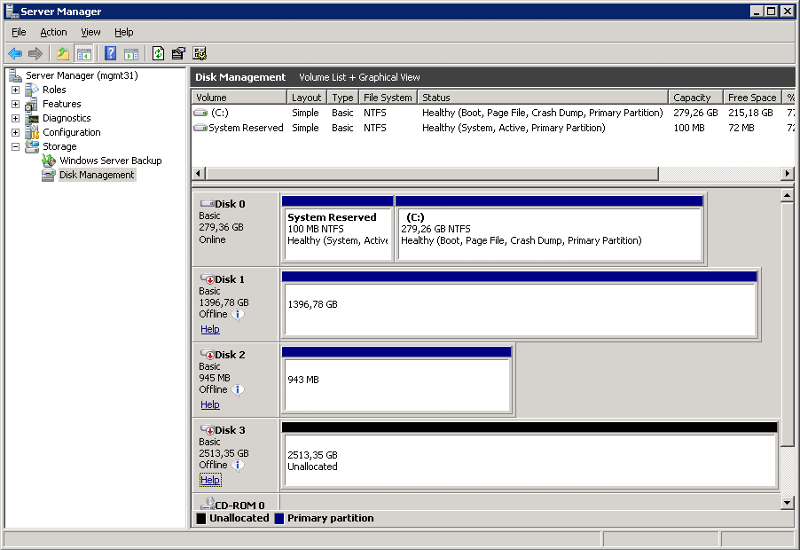This screenshot has height=550, width=800.
Task: Expand the Features tree node
Action: (x=15, y=104)
